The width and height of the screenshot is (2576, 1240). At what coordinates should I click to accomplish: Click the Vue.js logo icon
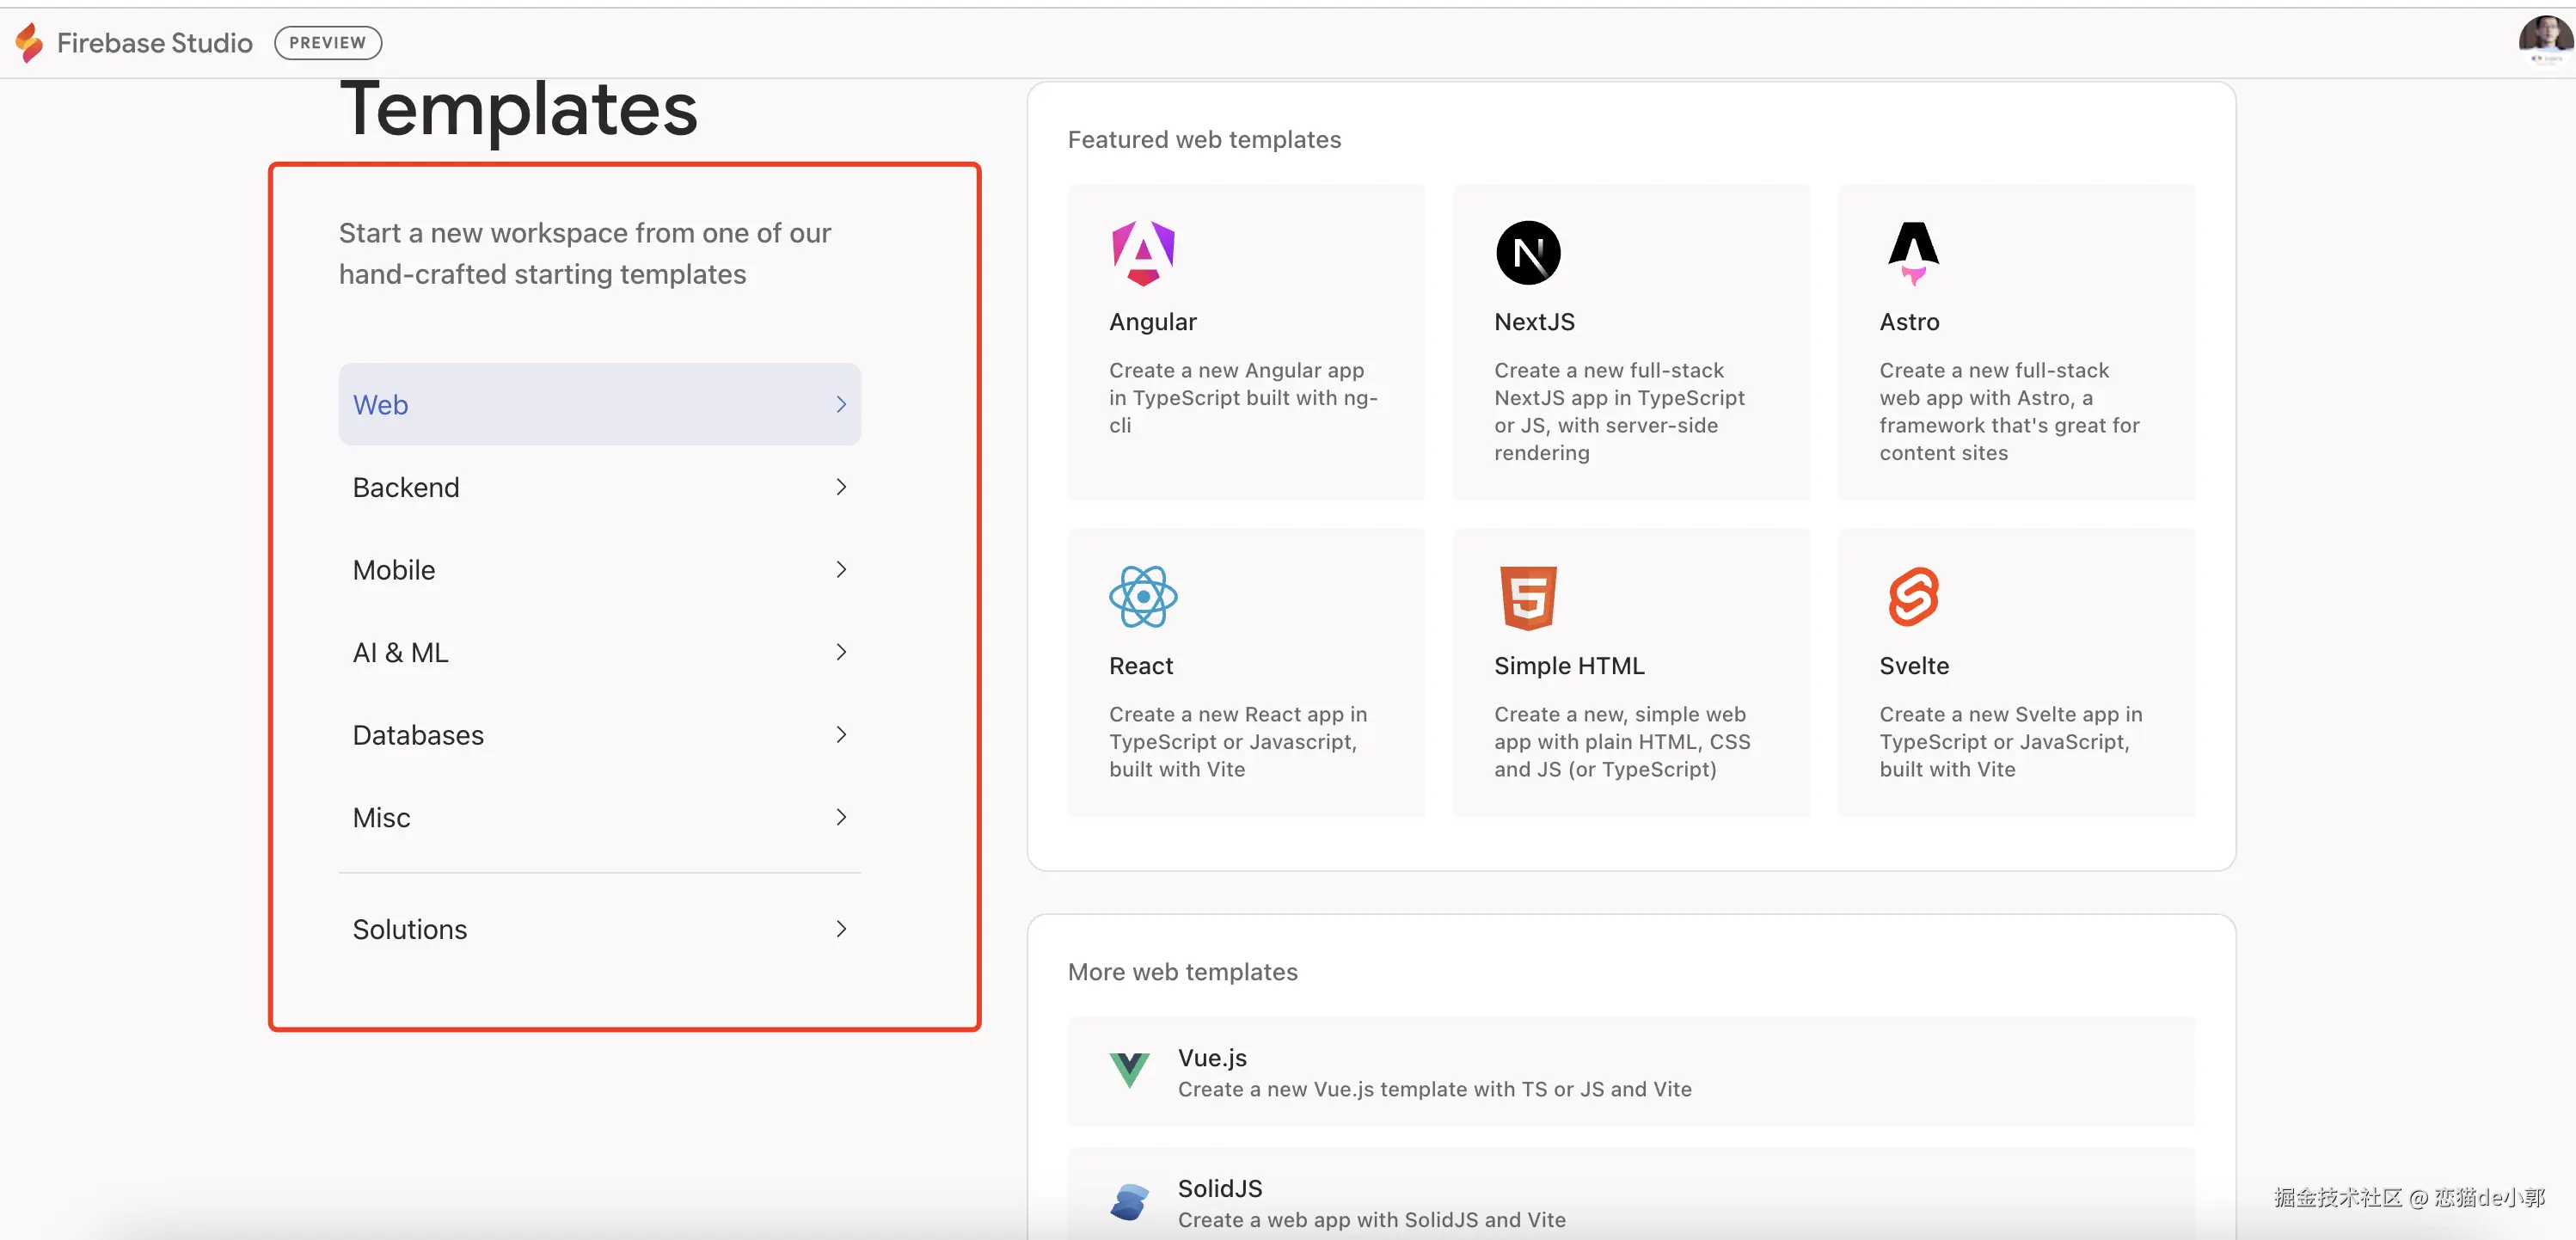coord(1129,1070)
